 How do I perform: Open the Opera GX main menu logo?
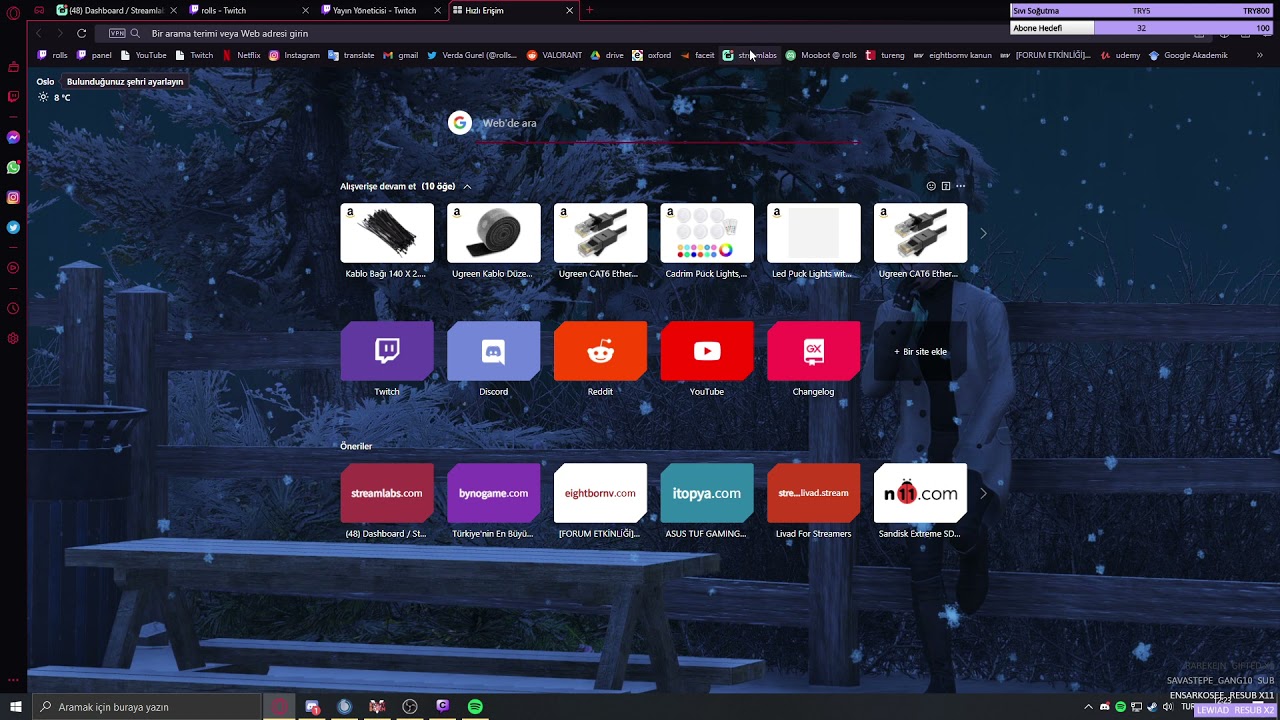pyautogui.click(x=13, y=12)
